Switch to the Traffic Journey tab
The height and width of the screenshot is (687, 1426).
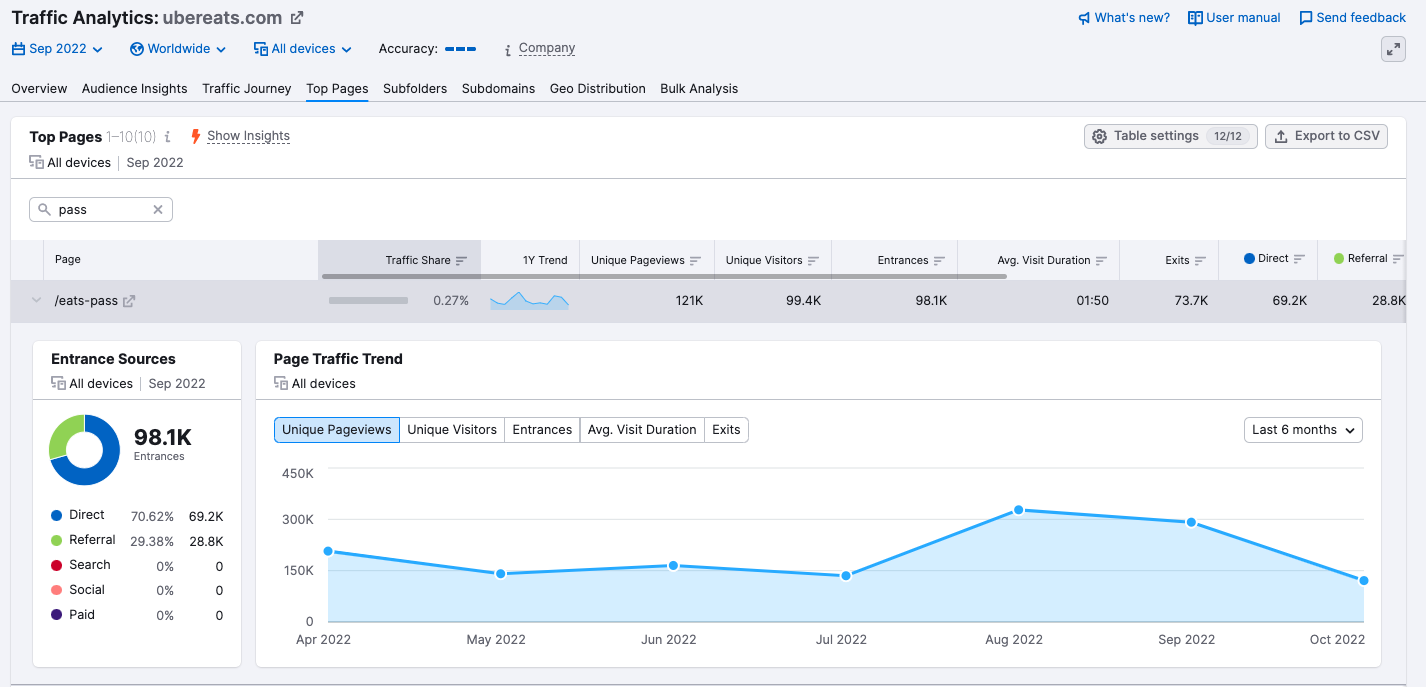point(247,89)
